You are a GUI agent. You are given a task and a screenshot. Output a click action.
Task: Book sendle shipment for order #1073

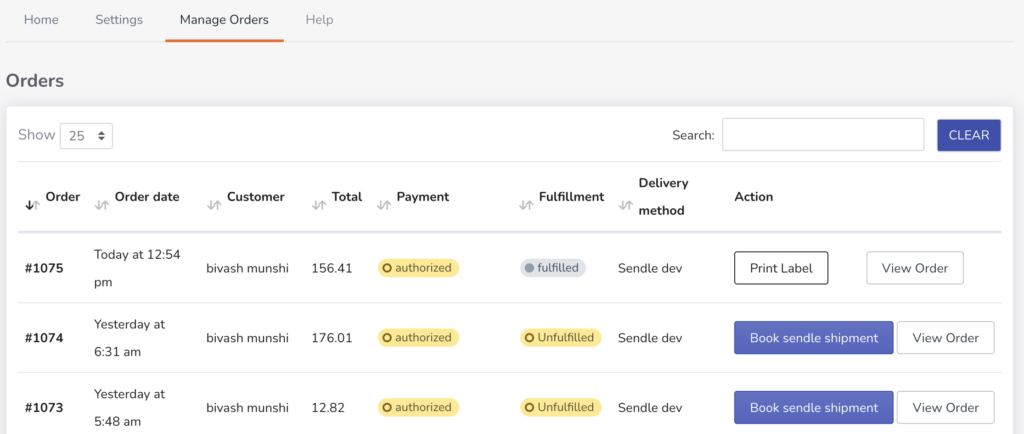[813, 407]
